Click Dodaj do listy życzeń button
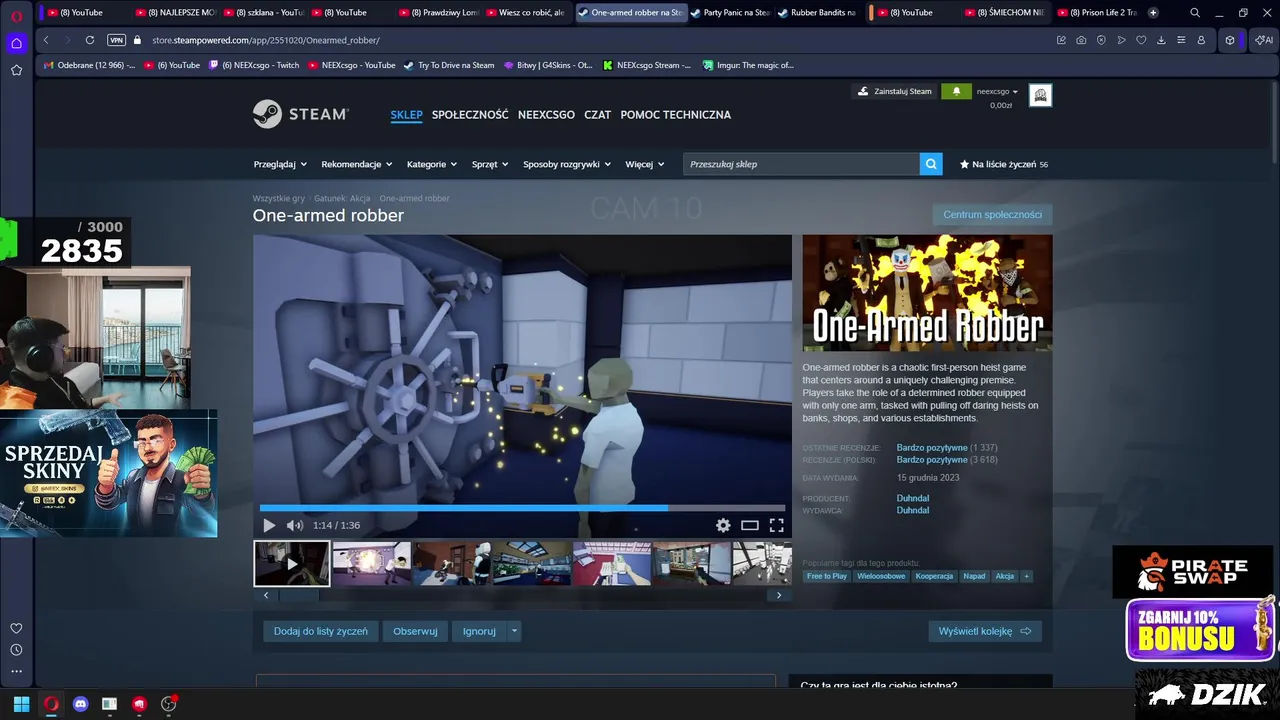The width and height of the screenshot is (1280, 720). click(321, 631)
